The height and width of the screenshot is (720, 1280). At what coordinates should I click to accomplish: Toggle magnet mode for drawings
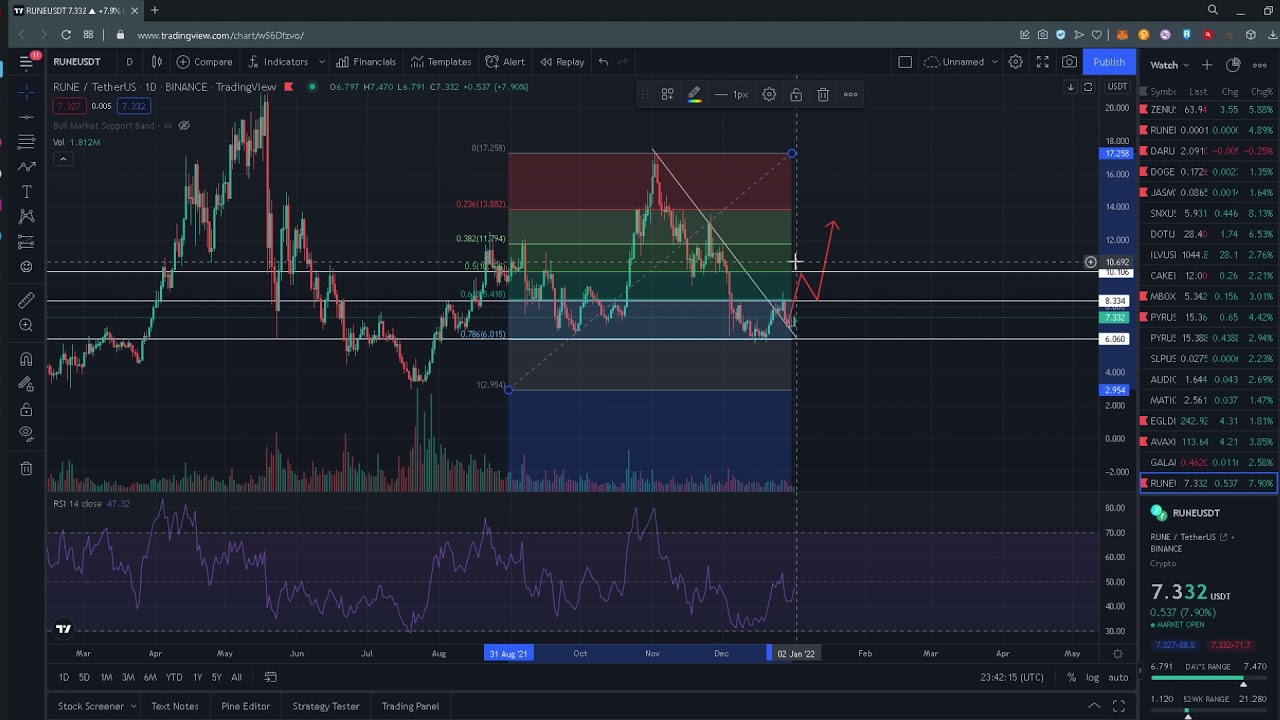click(26, 359)
